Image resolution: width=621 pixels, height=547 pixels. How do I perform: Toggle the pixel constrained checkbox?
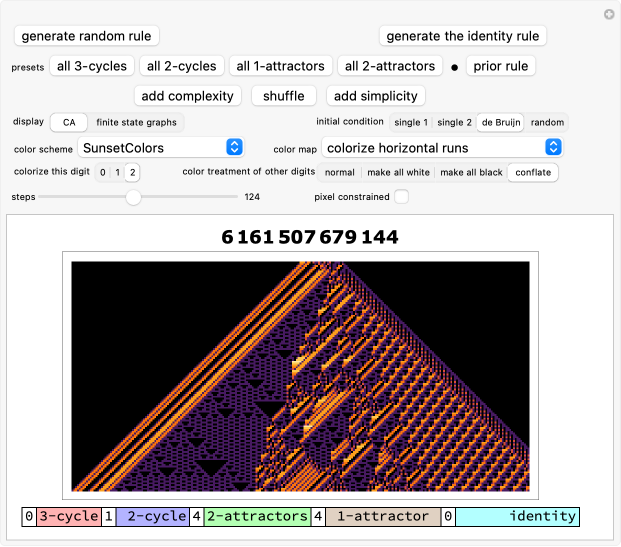click(x=401, y=196)
